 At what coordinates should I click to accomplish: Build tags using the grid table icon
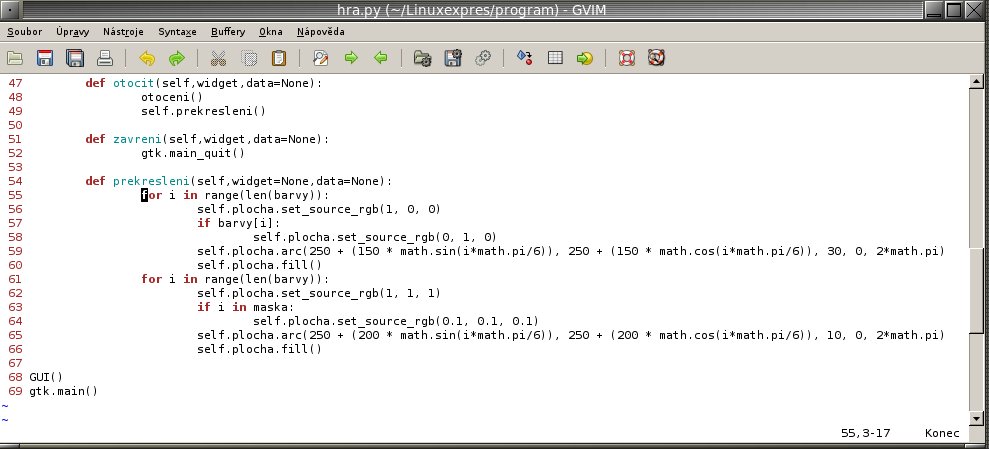click(555, 58)
